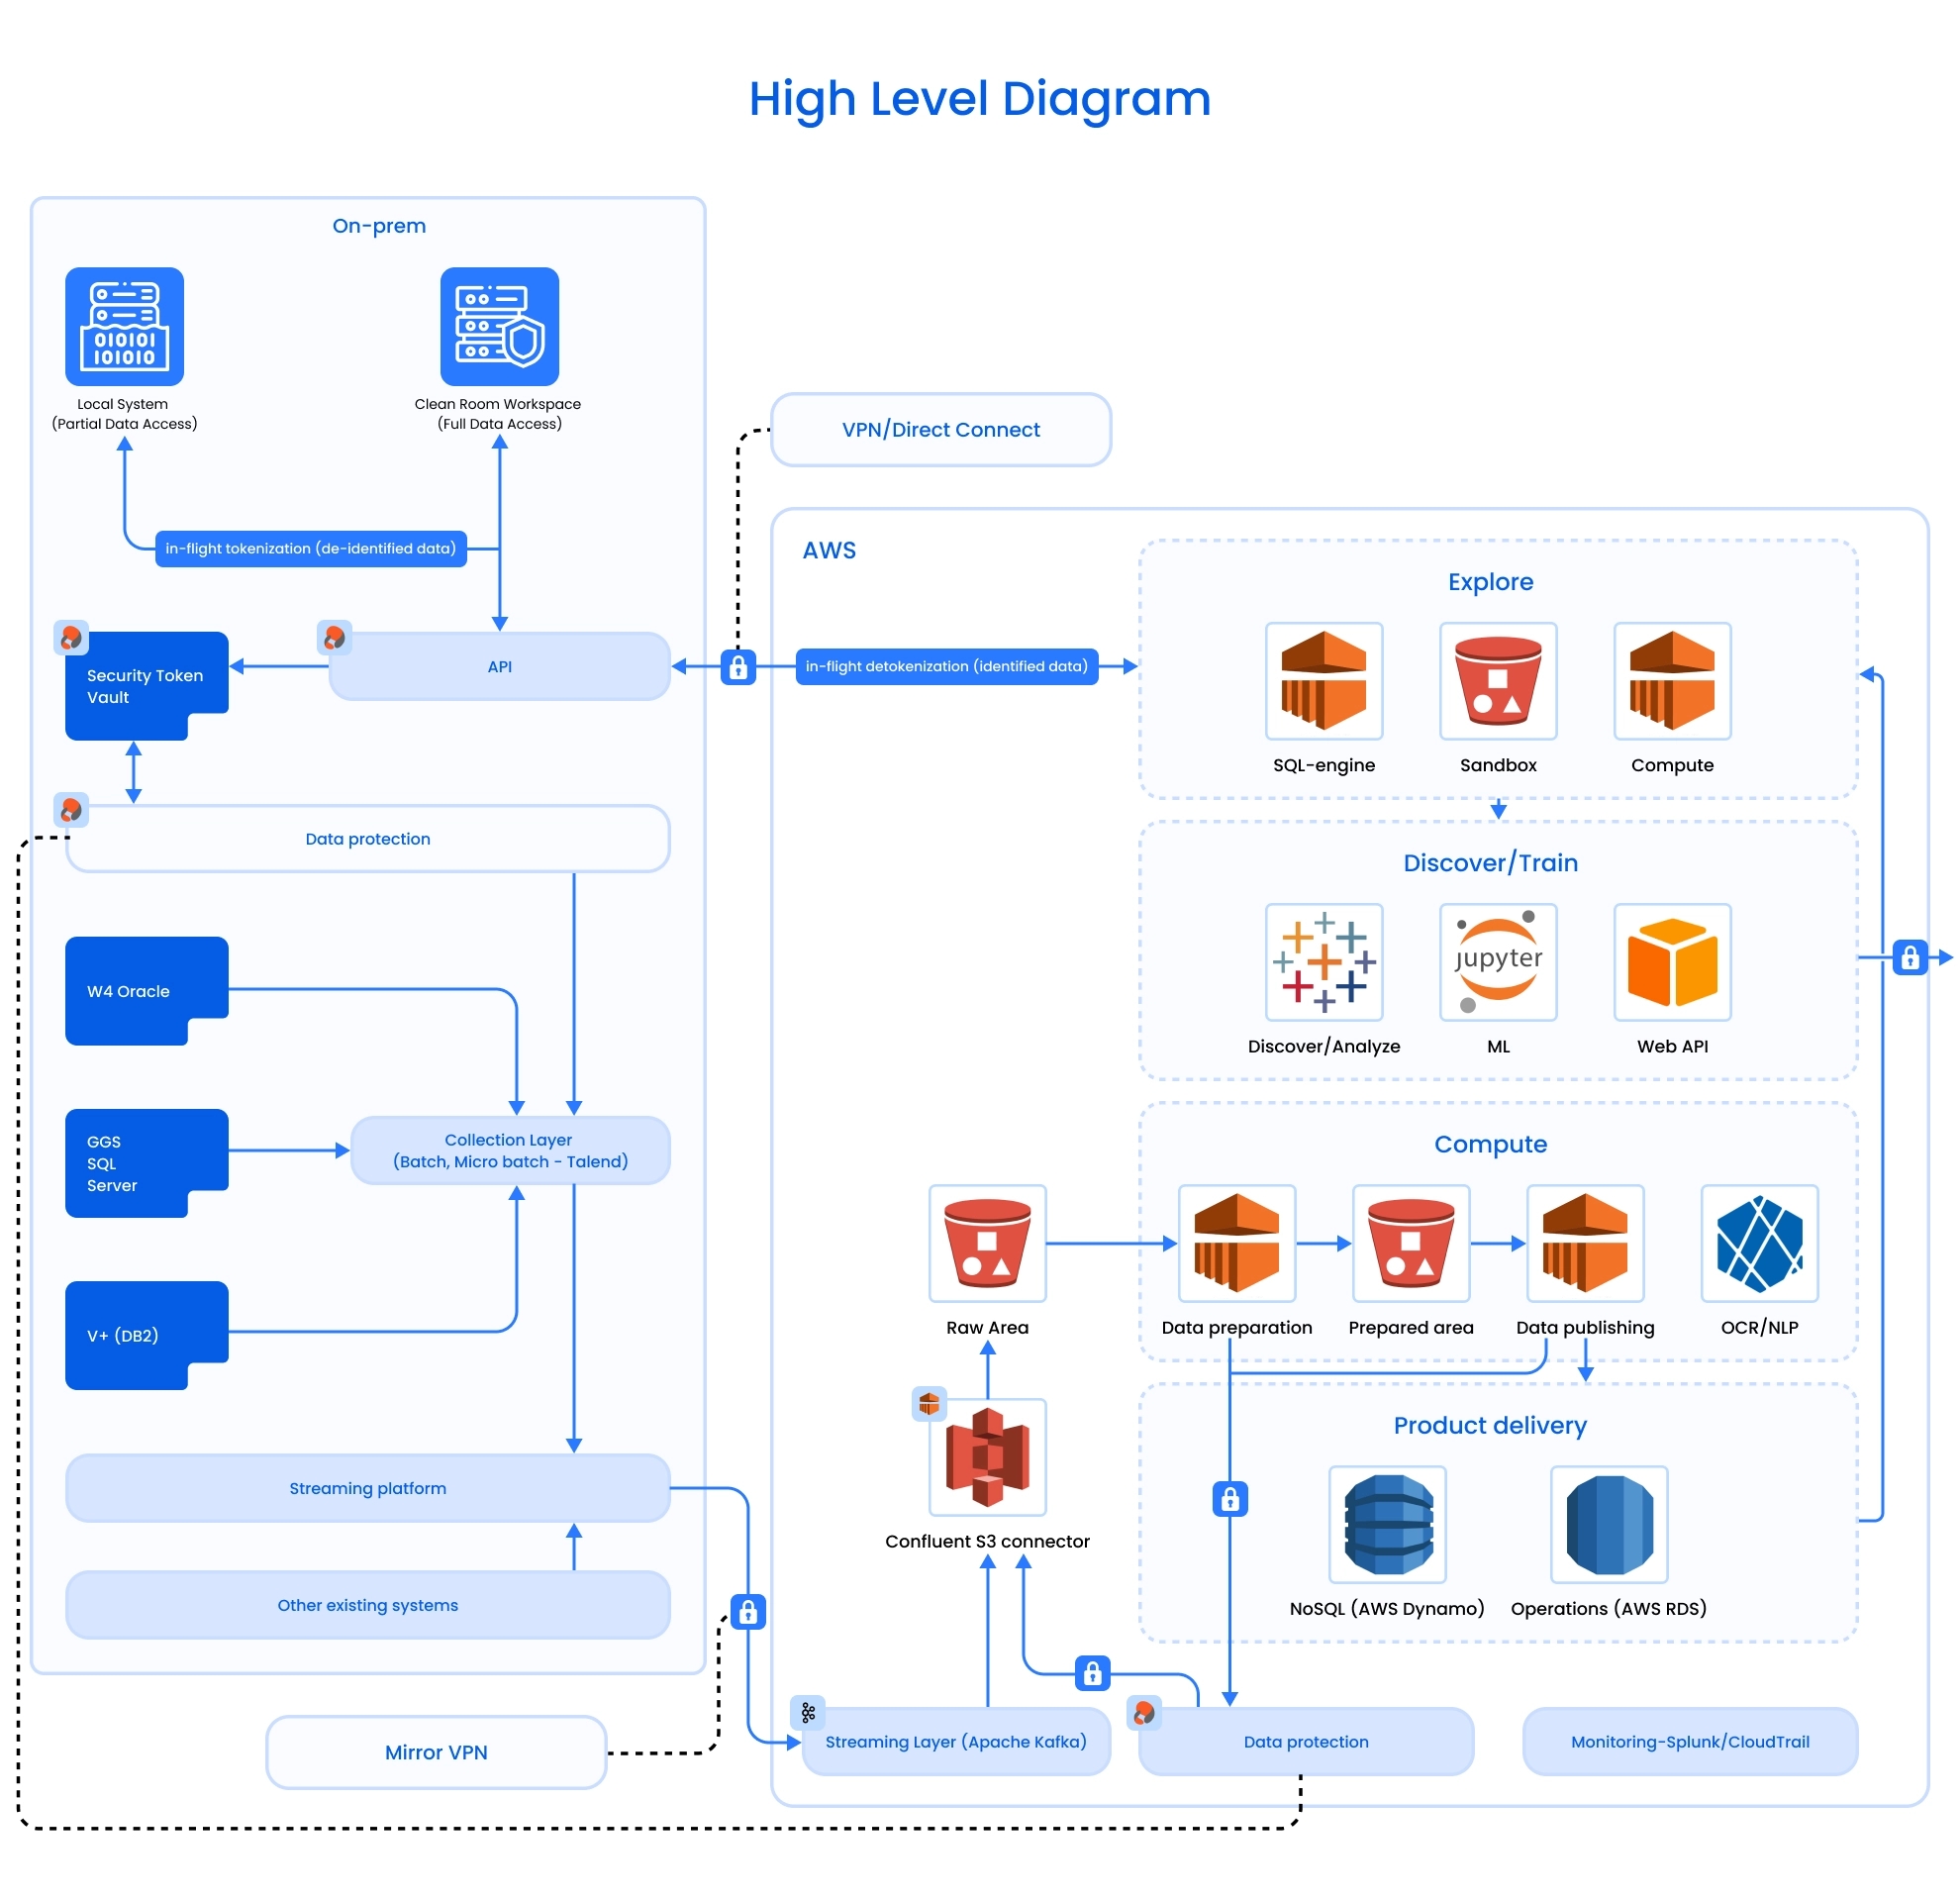
Task: Click the VPN/Direct Connect box
Action: coord(940,429)
